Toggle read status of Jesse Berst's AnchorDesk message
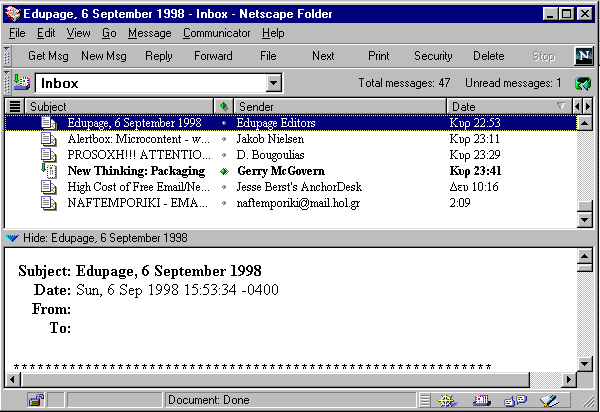Image resolution: width=600 pixels, height=412 pixels. tap(224, 187)
